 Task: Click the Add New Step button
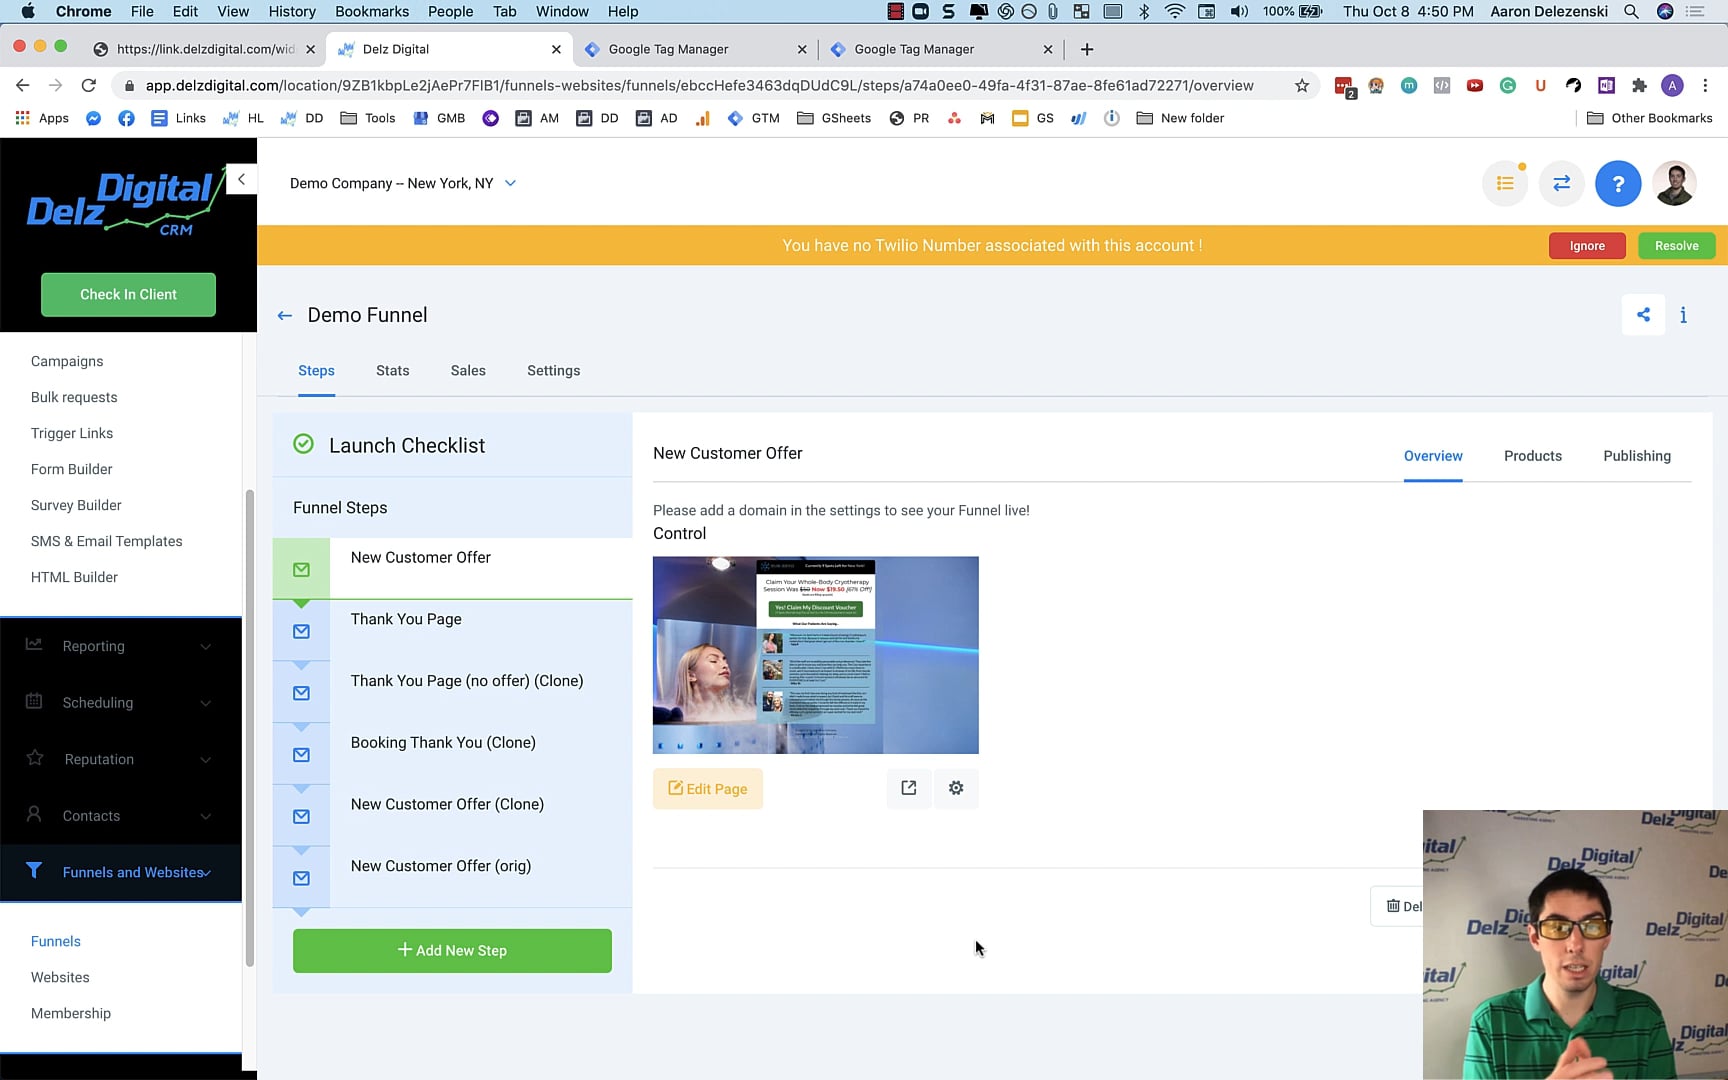point(452,950)
